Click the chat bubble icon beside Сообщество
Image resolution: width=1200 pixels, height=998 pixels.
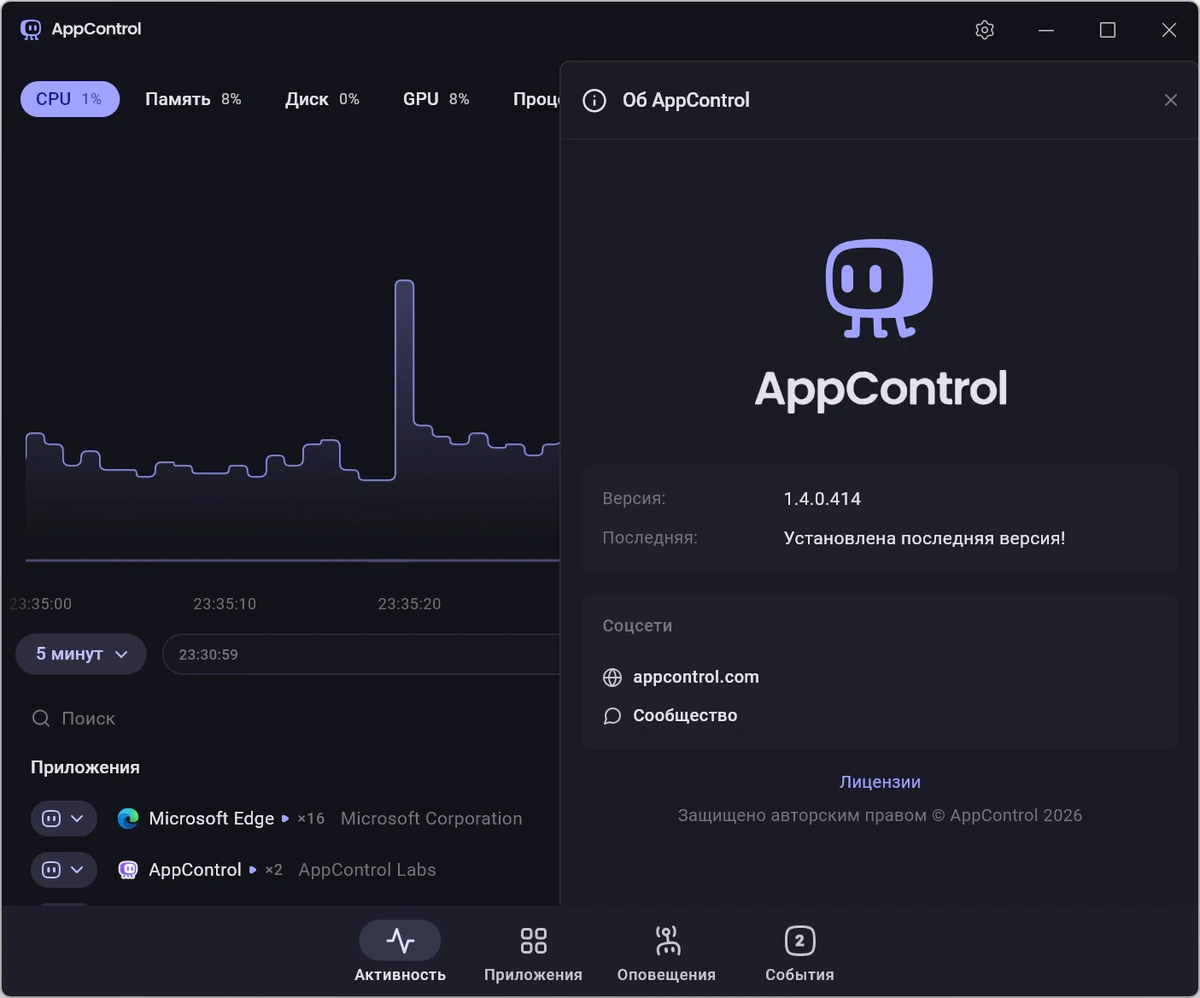pos(612,716)
